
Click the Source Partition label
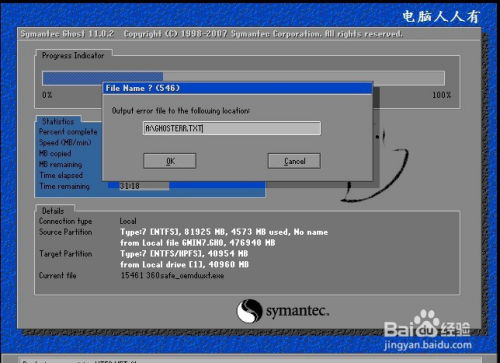point(66,232)
